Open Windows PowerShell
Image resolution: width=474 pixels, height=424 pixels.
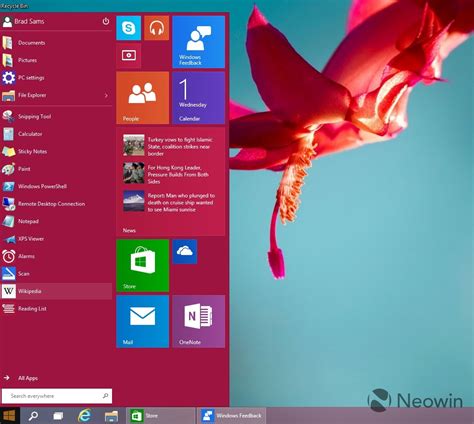[x=57, y=186]
